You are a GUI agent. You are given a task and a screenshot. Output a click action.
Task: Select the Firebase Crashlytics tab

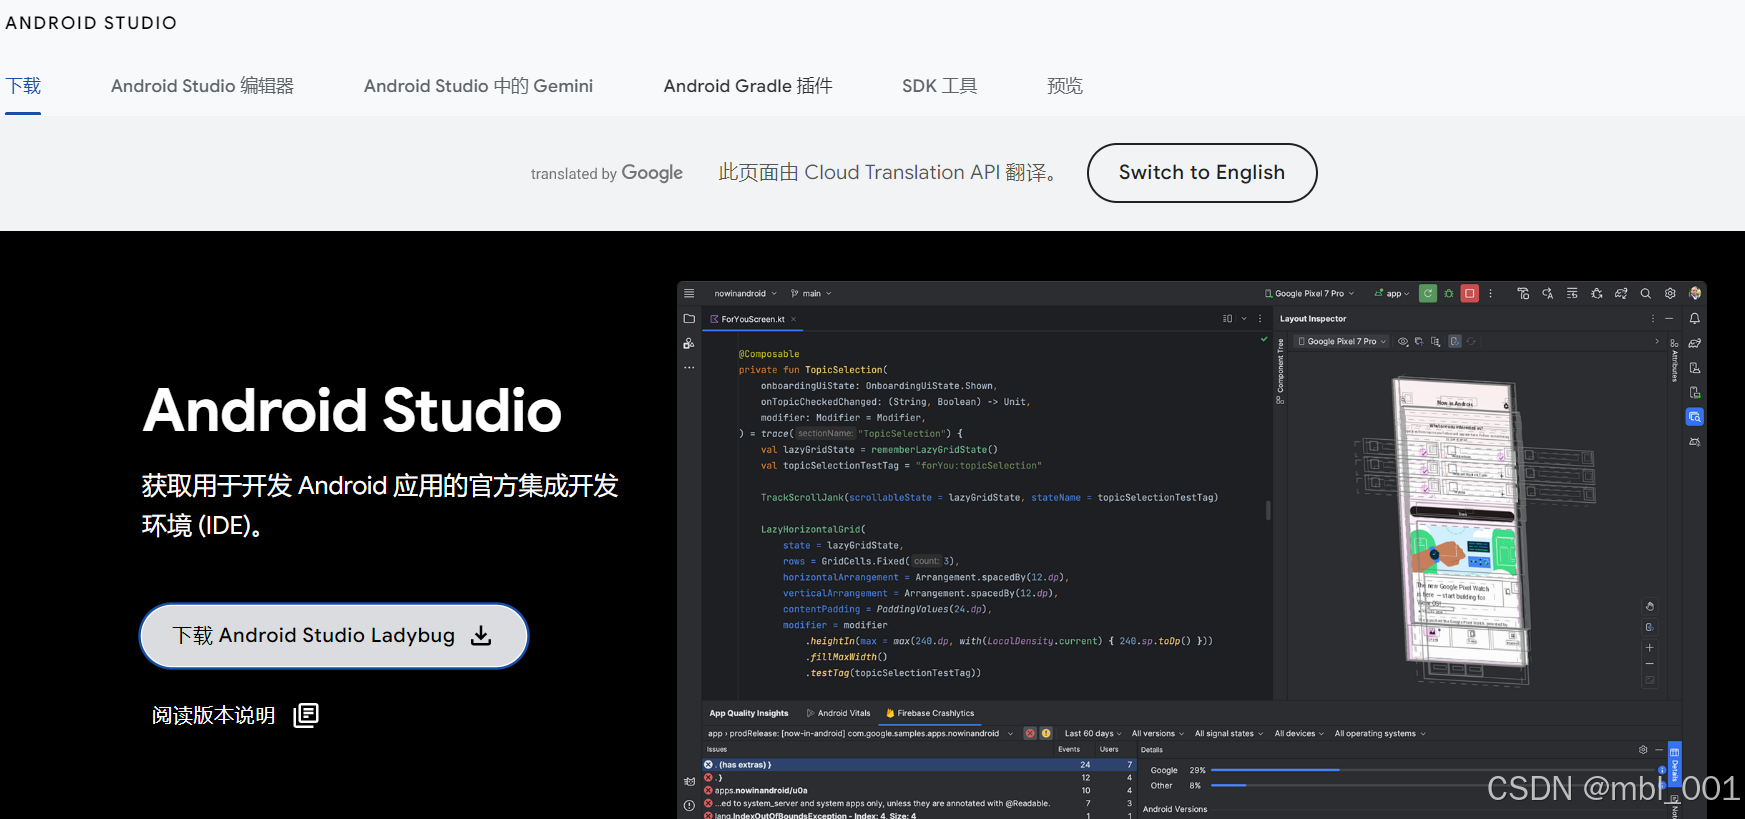coord(930,713)
